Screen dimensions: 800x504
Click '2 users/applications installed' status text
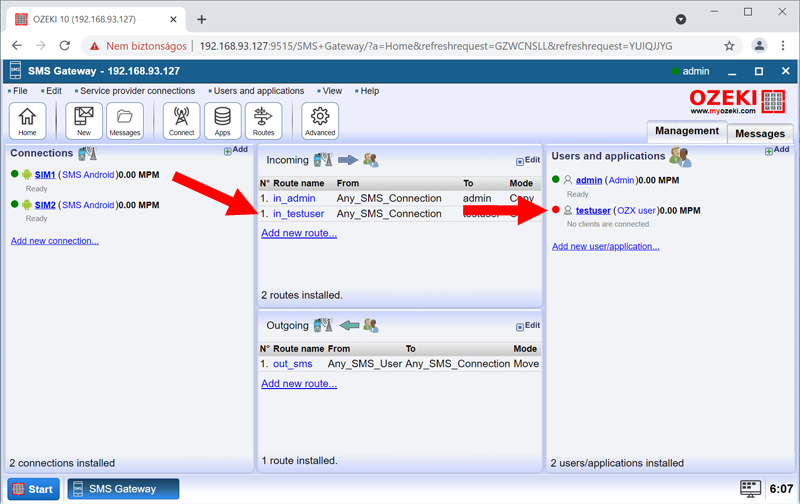tap(617, 463)
